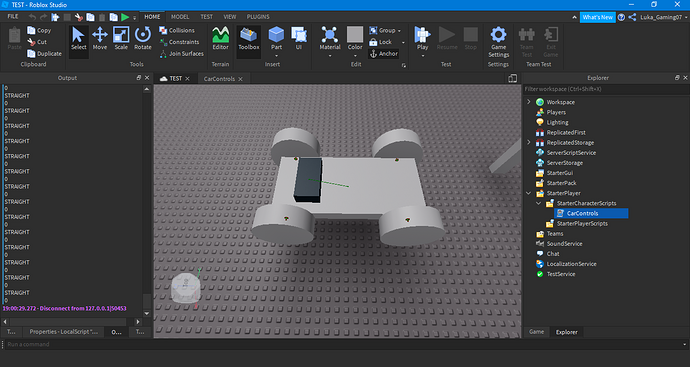Screen dimensions: 690x367
Task: Open the Color picker swatch
Action: click(355, 34)
